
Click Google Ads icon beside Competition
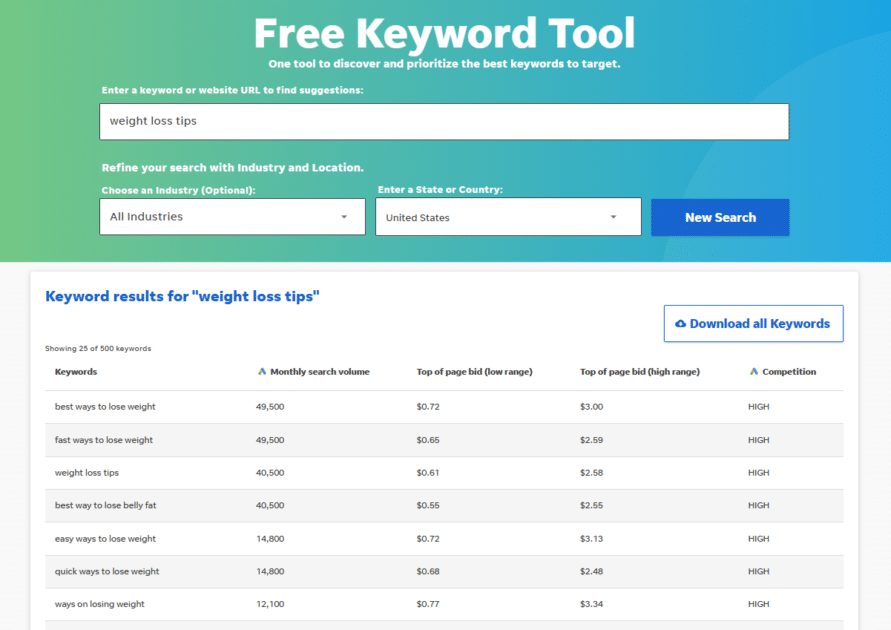754,372
